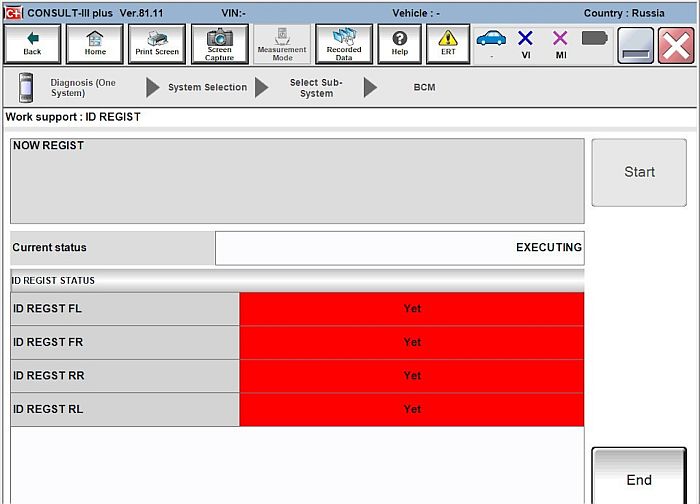Click the red Yet status for FL
Image resolution: width=700 pixels, height=504 pixels.
[x=412, y=309]
